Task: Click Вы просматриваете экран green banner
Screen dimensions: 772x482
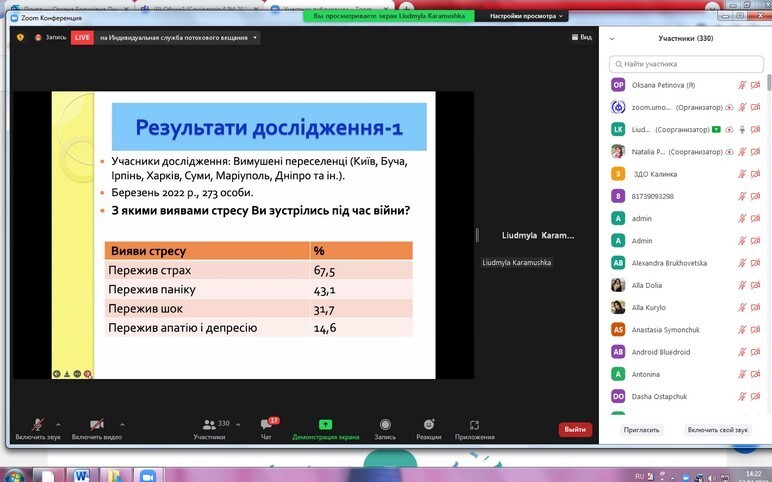Action: point(389,16)
